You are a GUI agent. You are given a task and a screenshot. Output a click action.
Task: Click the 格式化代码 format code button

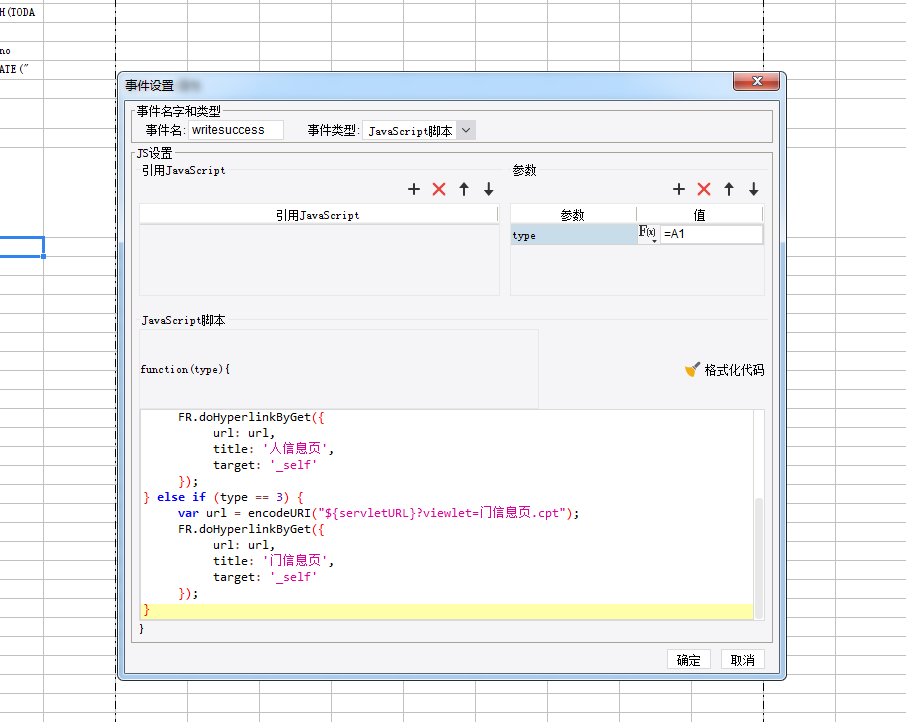pyautogui.click(x=725, y=370)
